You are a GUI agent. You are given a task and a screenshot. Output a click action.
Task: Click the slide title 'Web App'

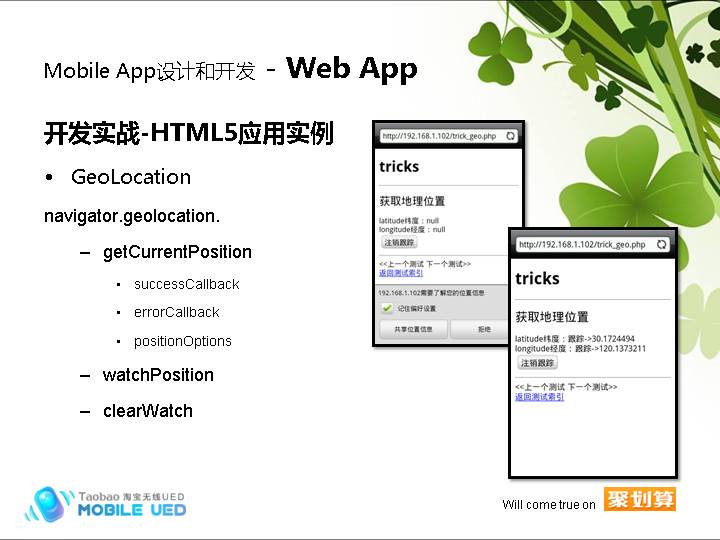point(351,68)
